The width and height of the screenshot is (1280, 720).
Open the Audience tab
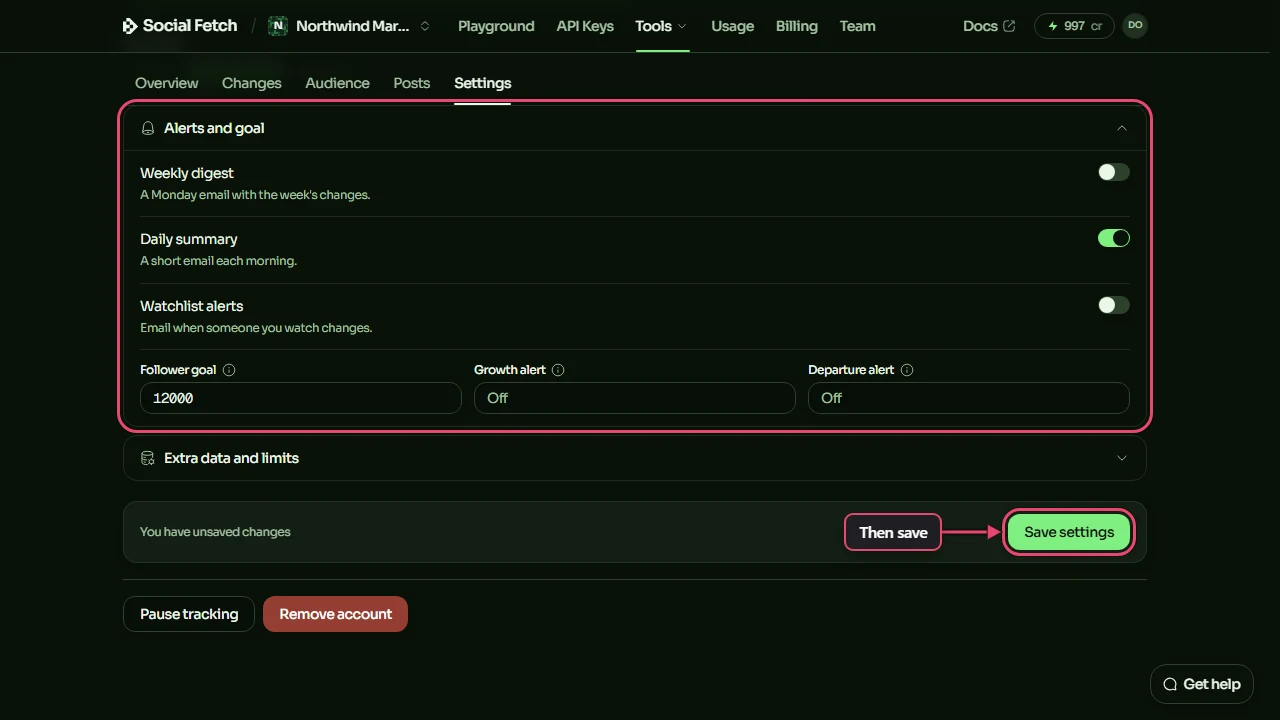pyautogui.click(x=338, y=83)
